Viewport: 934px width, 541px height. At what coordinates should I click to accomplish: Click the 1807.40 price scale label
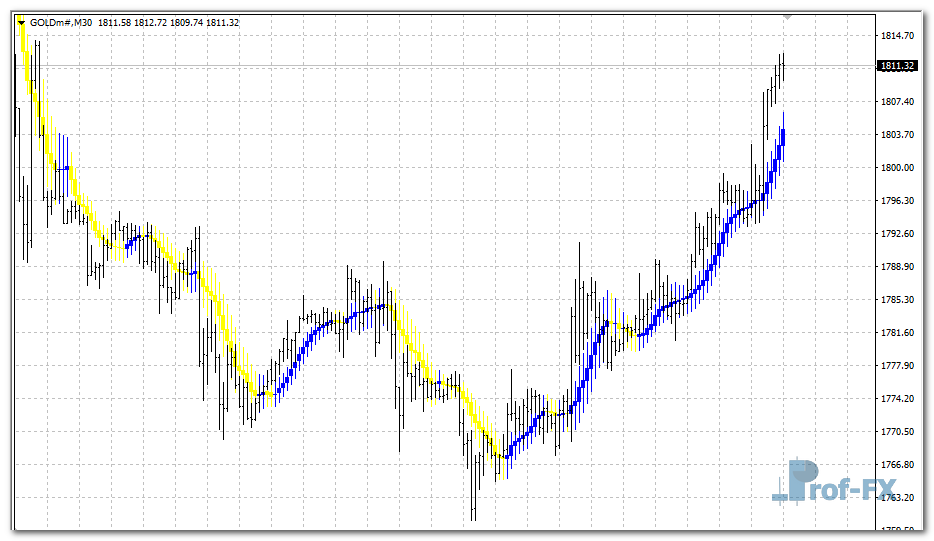click(896, 102)
